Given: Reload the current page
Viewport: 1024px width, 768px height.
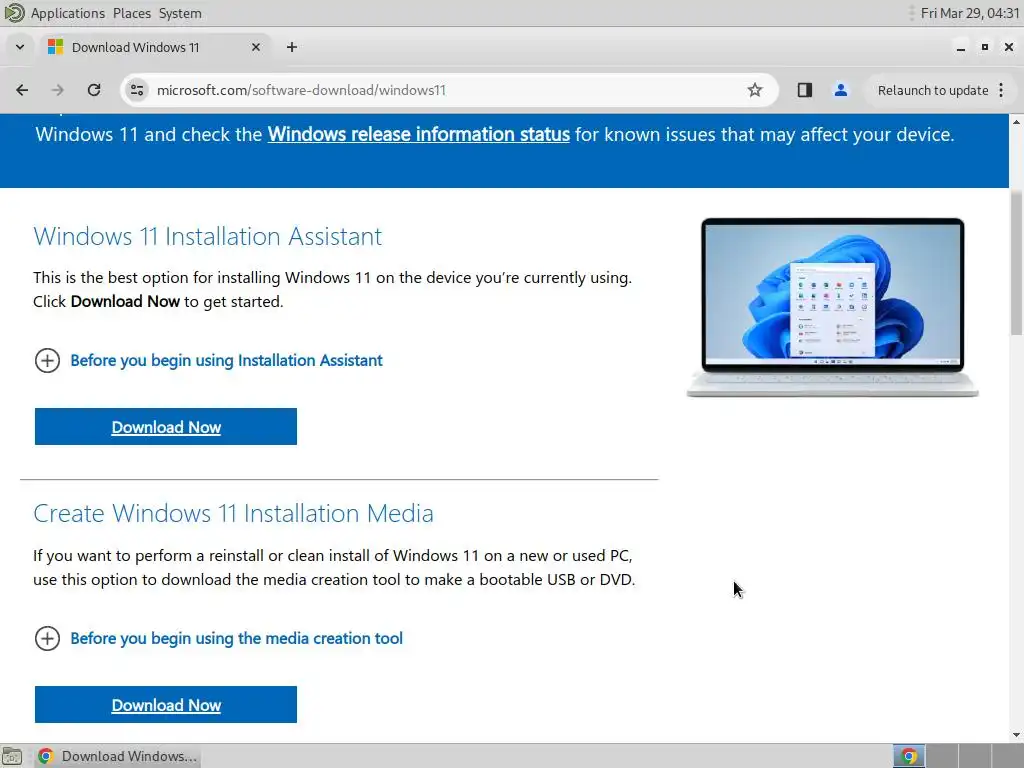Looking at the screenshot, I should coord(94,90).
